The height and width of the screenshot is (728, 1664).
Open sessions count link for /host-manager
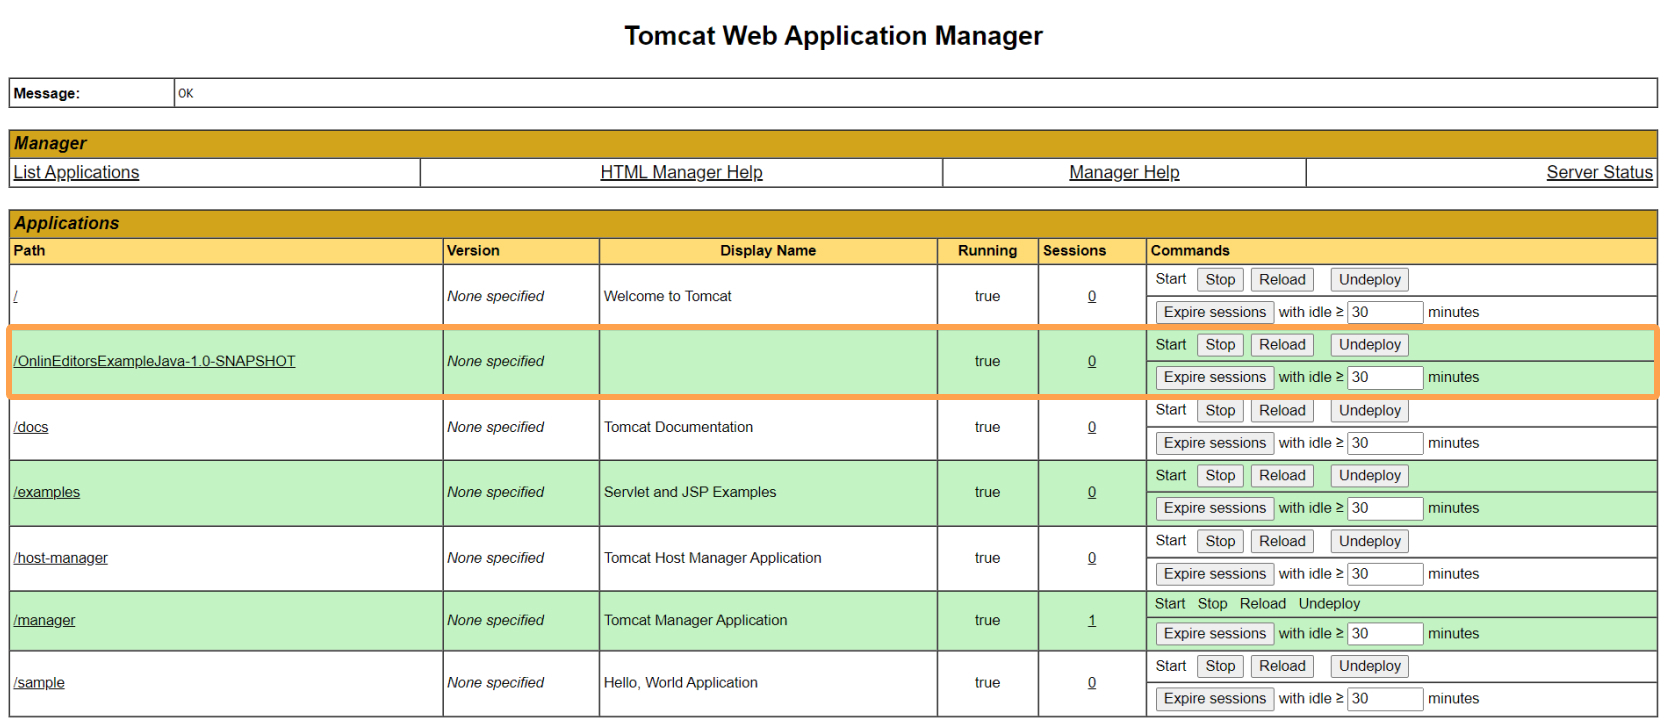[1092, 558]
